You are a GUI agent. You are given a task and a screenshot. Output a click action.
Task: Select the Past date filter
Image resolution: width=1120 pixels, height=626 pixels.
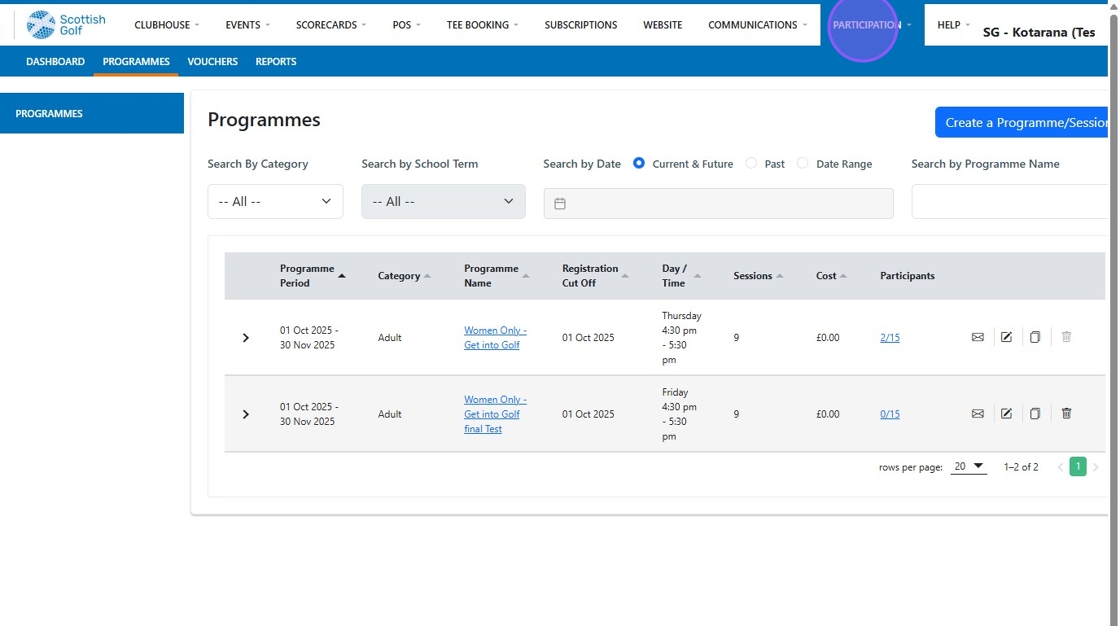(751, 163)
